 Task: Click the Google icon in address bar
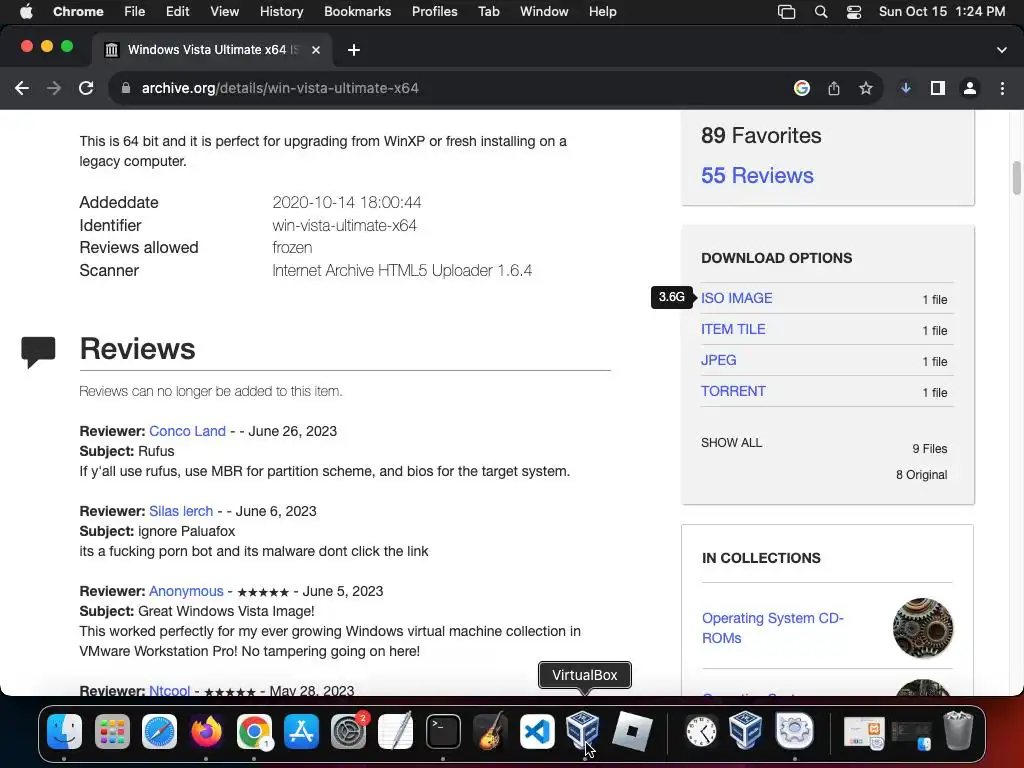pos(801,88)
